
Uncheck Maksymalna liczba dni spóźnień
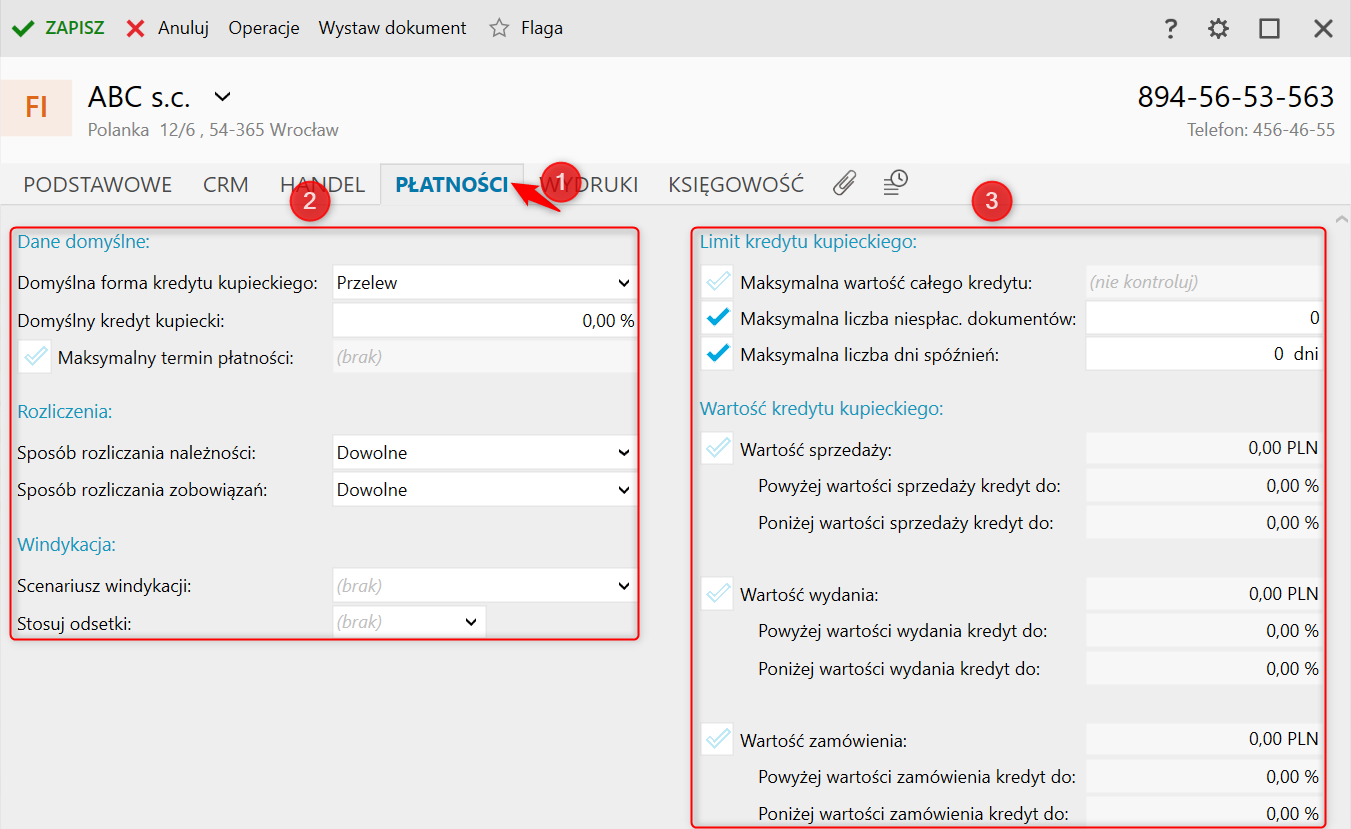pos(717,354)
